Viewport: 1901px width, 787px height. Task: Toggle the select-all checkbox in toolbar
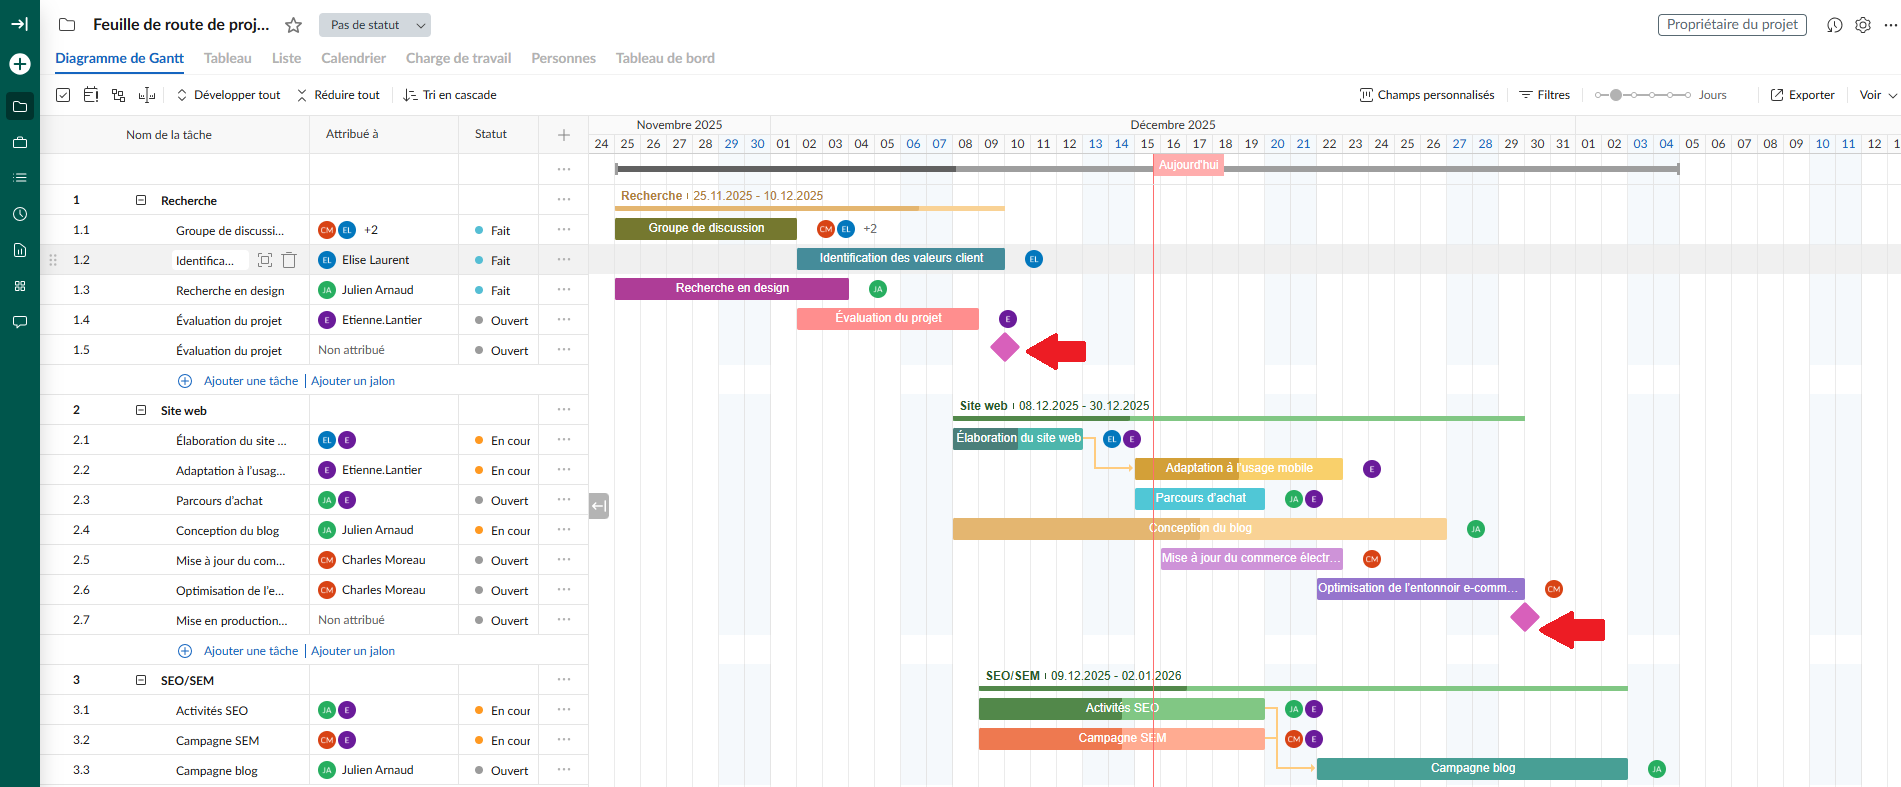pyautogui.click(x=63, y=95)
